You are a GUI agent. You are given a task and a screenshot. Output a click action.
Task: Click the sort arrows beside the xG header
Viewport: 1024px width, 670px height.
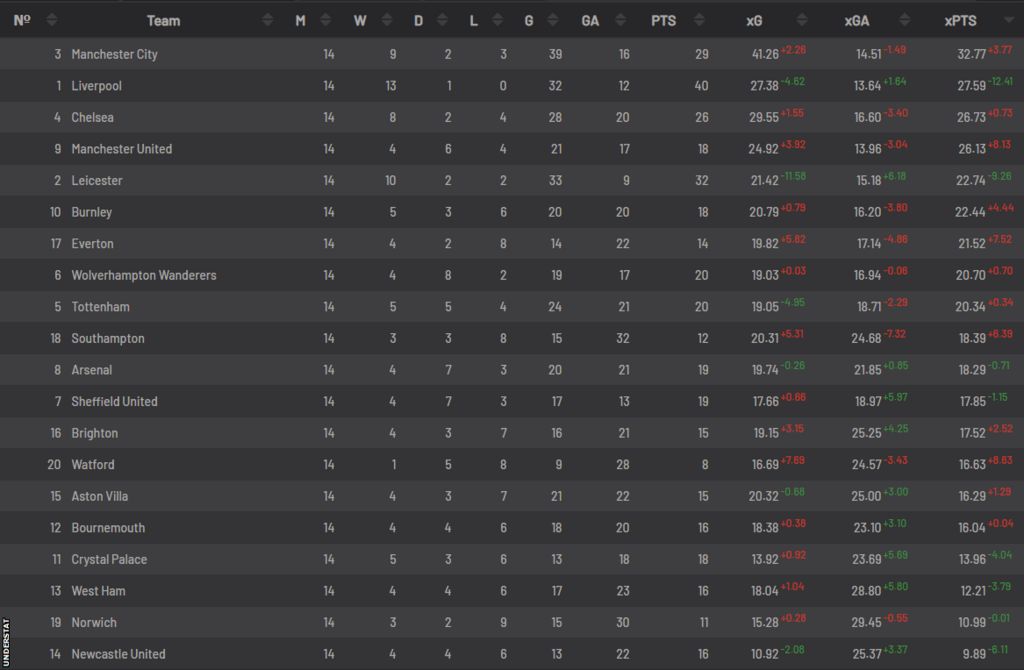point(801,17)
